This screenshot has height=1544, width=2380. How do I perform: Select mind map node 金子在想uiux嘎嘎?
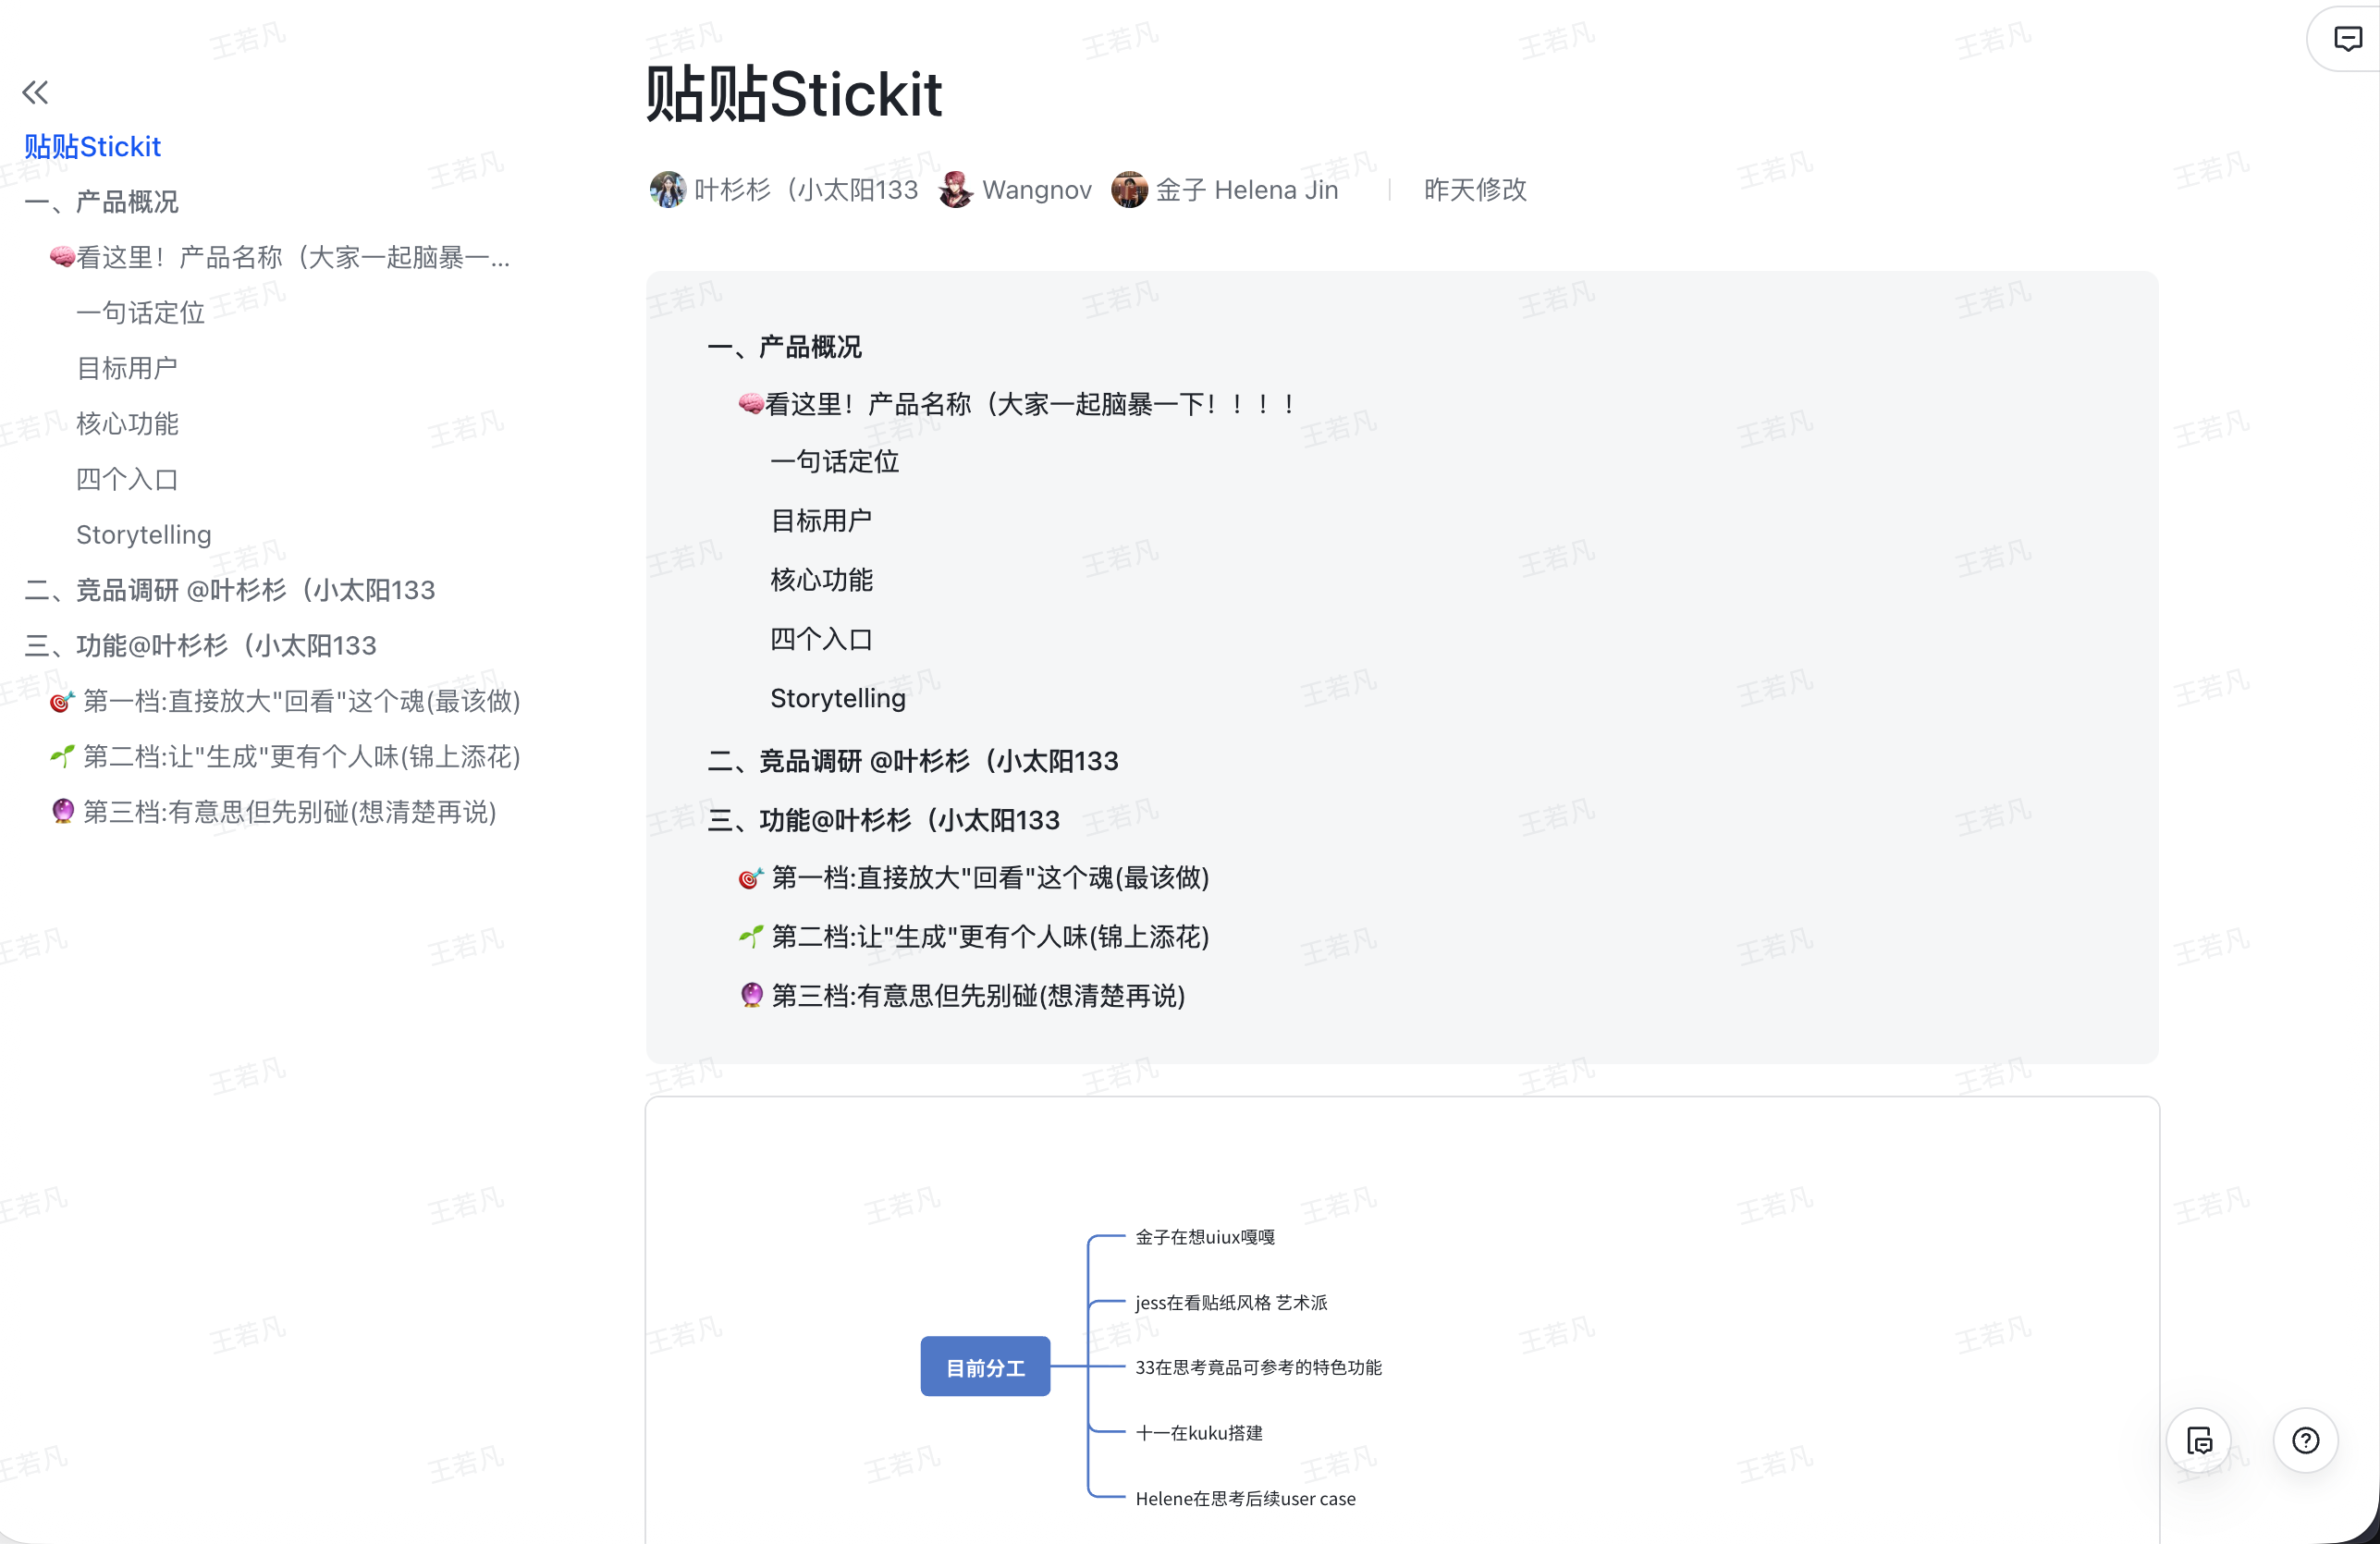click(x=1205, y=1237)
